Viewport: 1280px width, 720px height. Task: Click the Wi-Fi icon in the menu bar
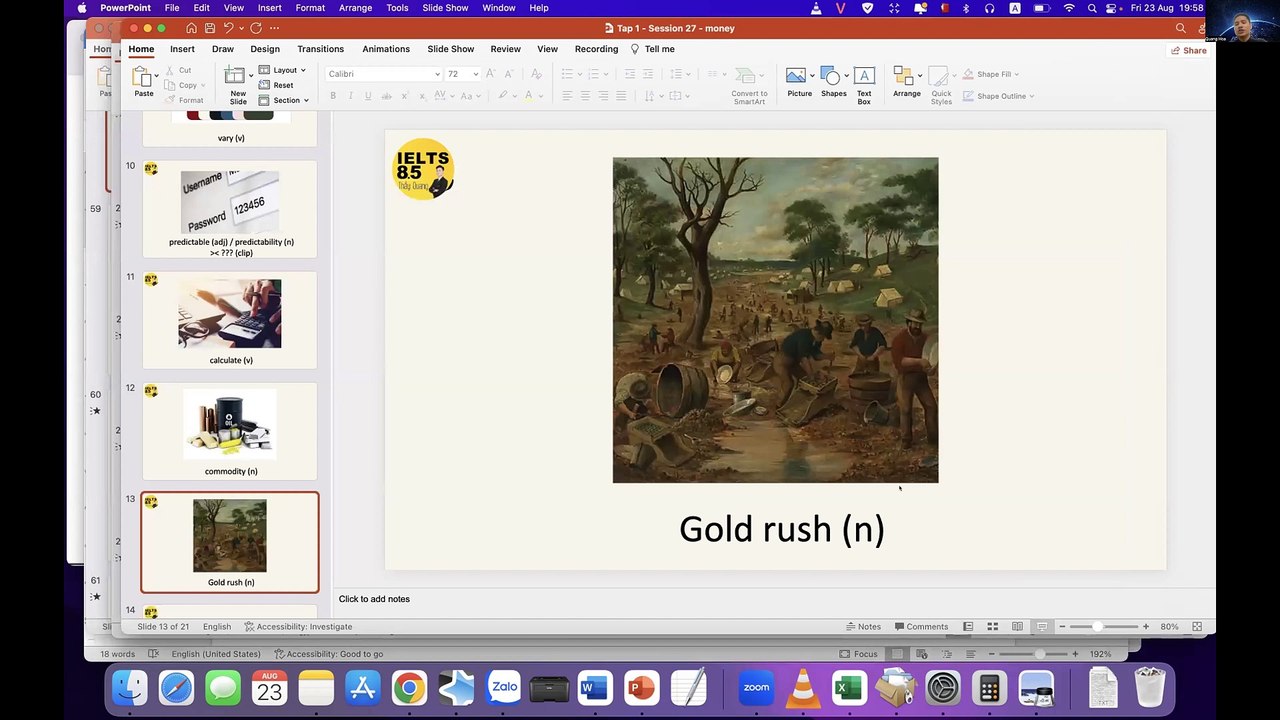tap(1069, 8)
